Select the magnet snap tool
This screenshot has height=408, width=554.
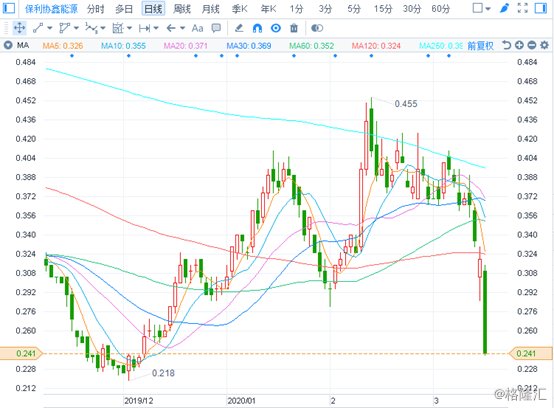click(x=258, y=28)
